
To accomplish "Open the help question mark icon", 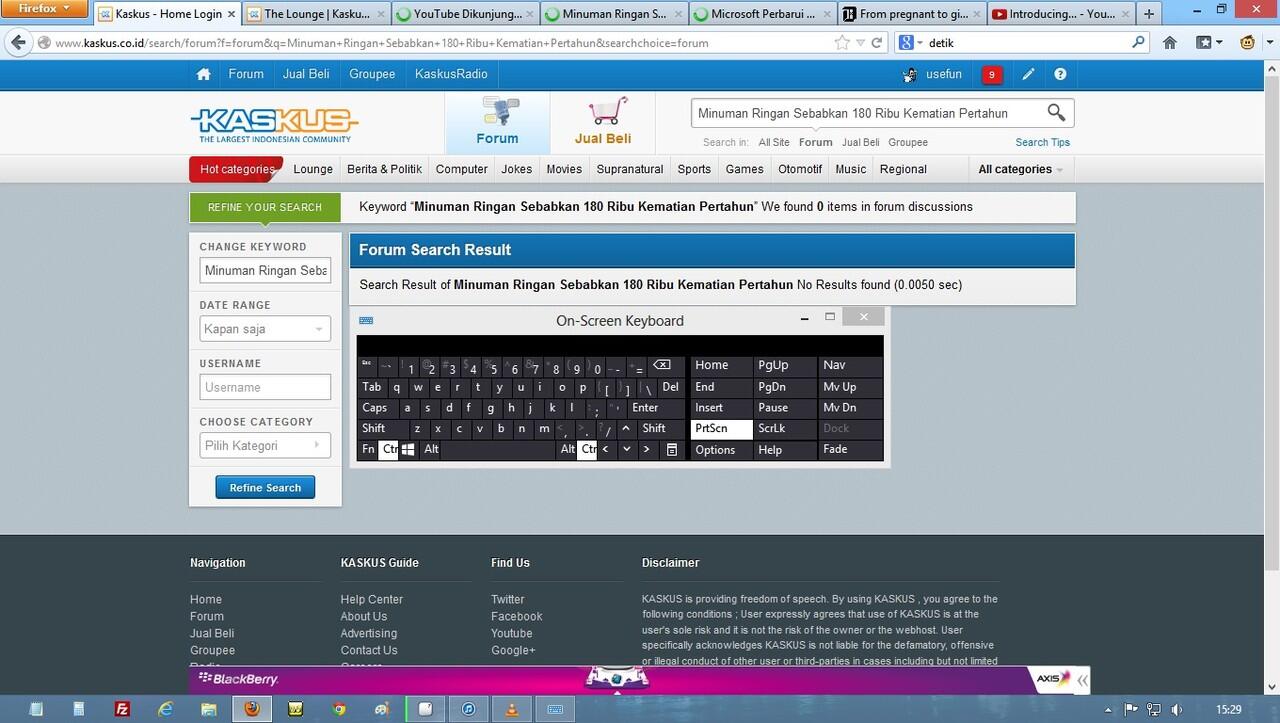I will (1060, 74).
